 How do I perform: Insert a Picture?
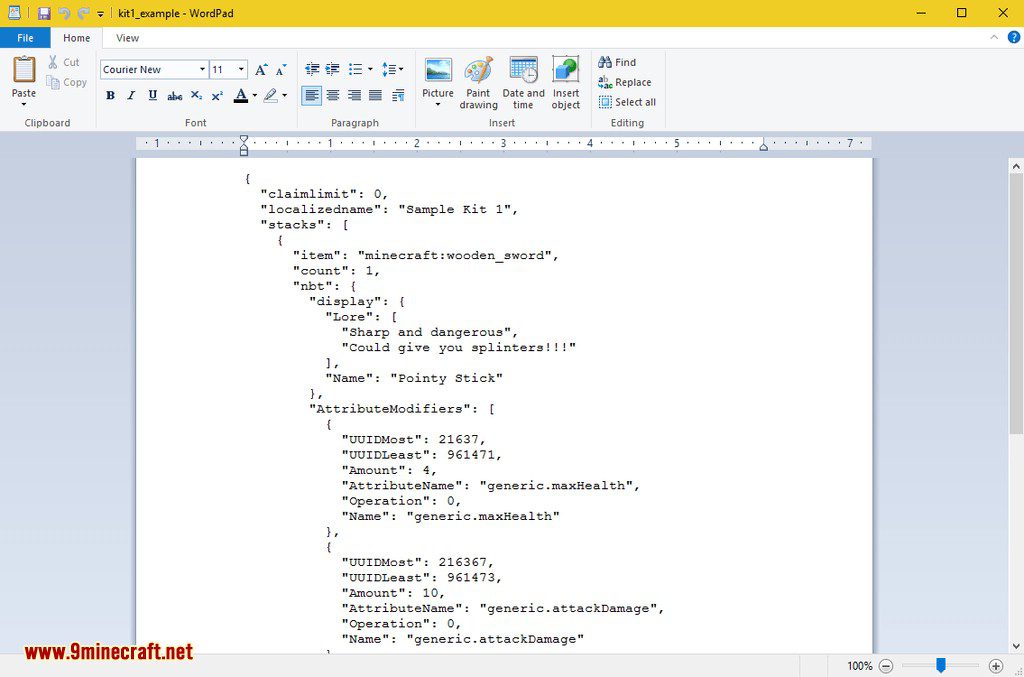click(438, 76)
